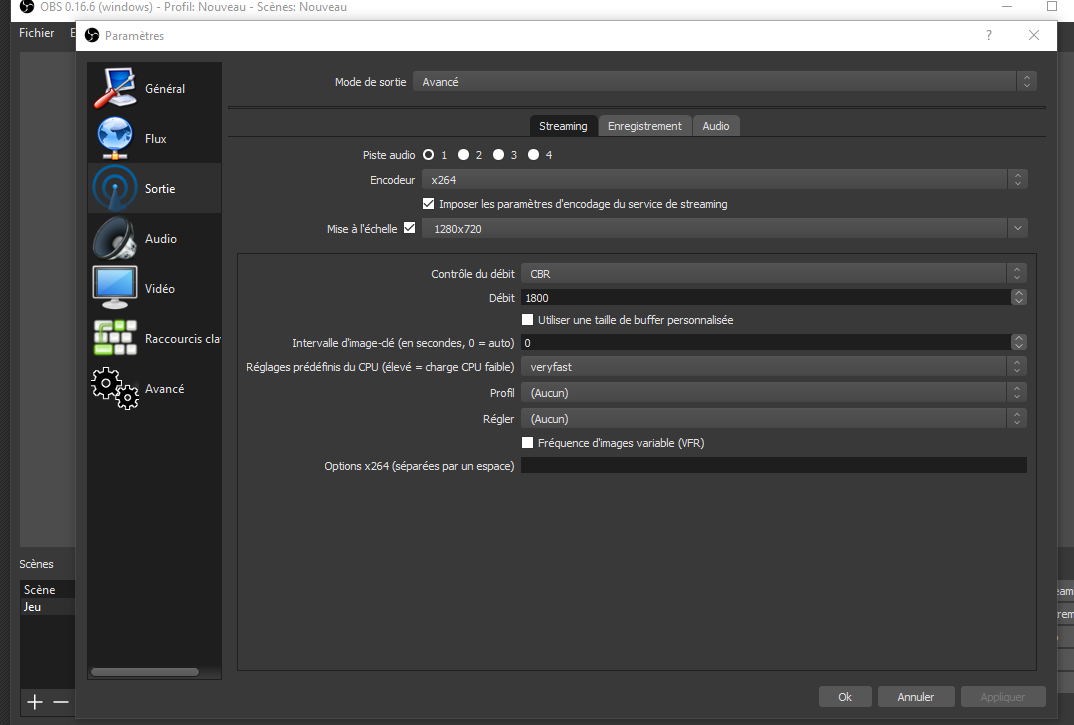
Task: Switch to the Streaming tab
Action: pos(563,126)
